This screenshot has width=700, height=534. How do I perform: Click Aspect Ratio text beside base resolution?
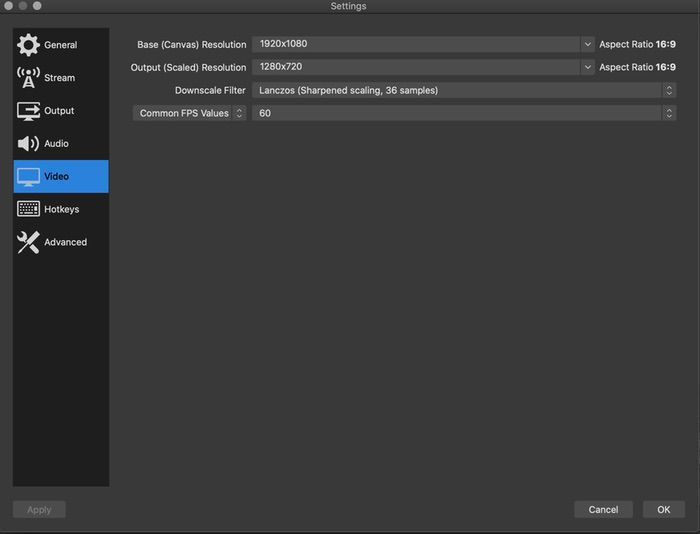coord(637,44)
